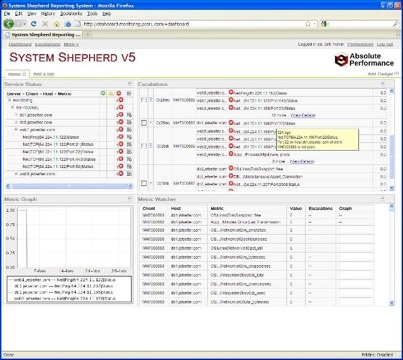Screen dimensions: 403x360
Task: Click the Service Status horizontal scrollbar
Action: point(69,186)
